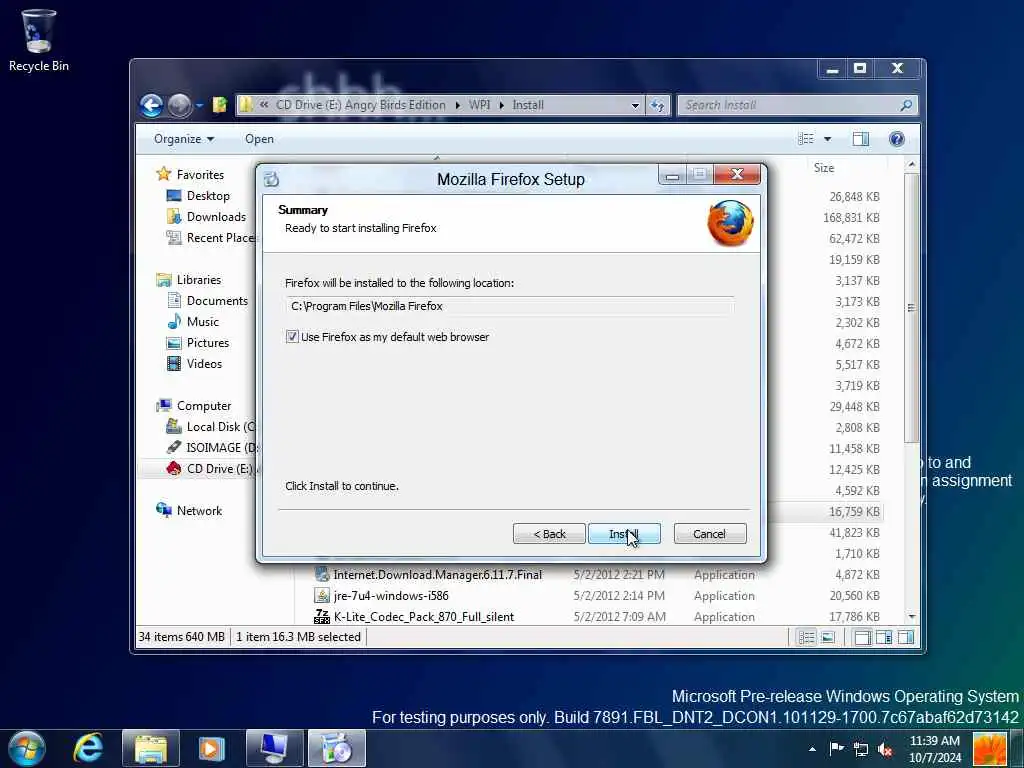Click the 16,759 KB size entry

(x=854, y=511)
